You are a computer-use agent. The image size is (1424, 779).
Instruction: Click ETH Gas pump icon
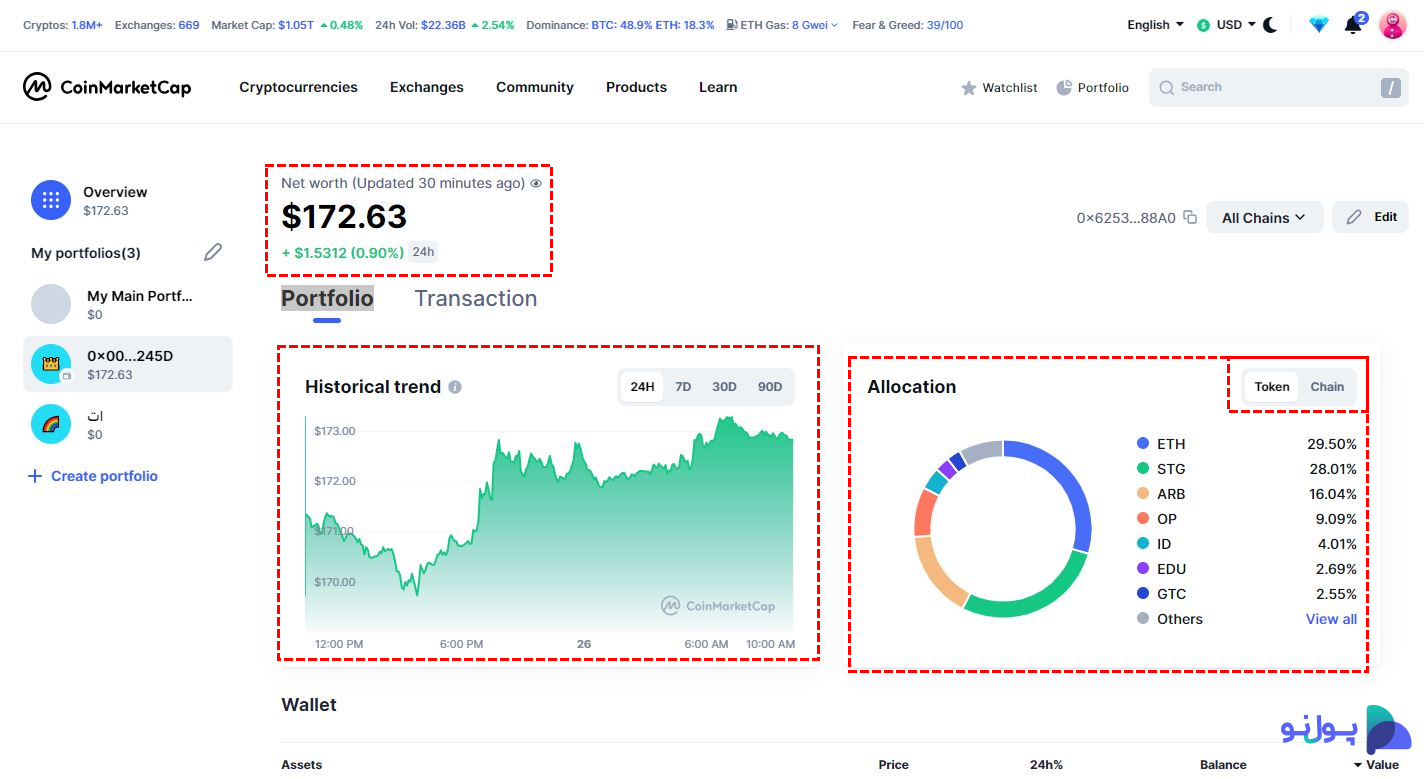click(732, 25)
